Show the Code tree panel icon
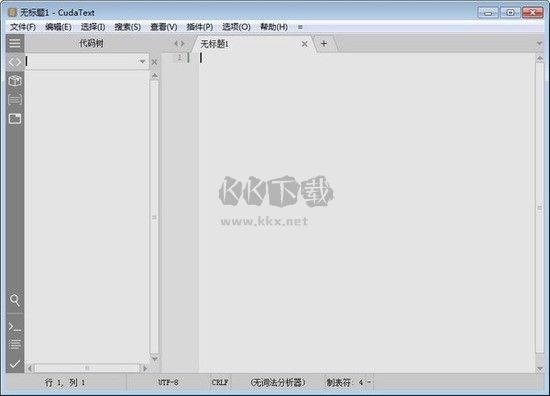The image size is (550, 396). [15, 62]
